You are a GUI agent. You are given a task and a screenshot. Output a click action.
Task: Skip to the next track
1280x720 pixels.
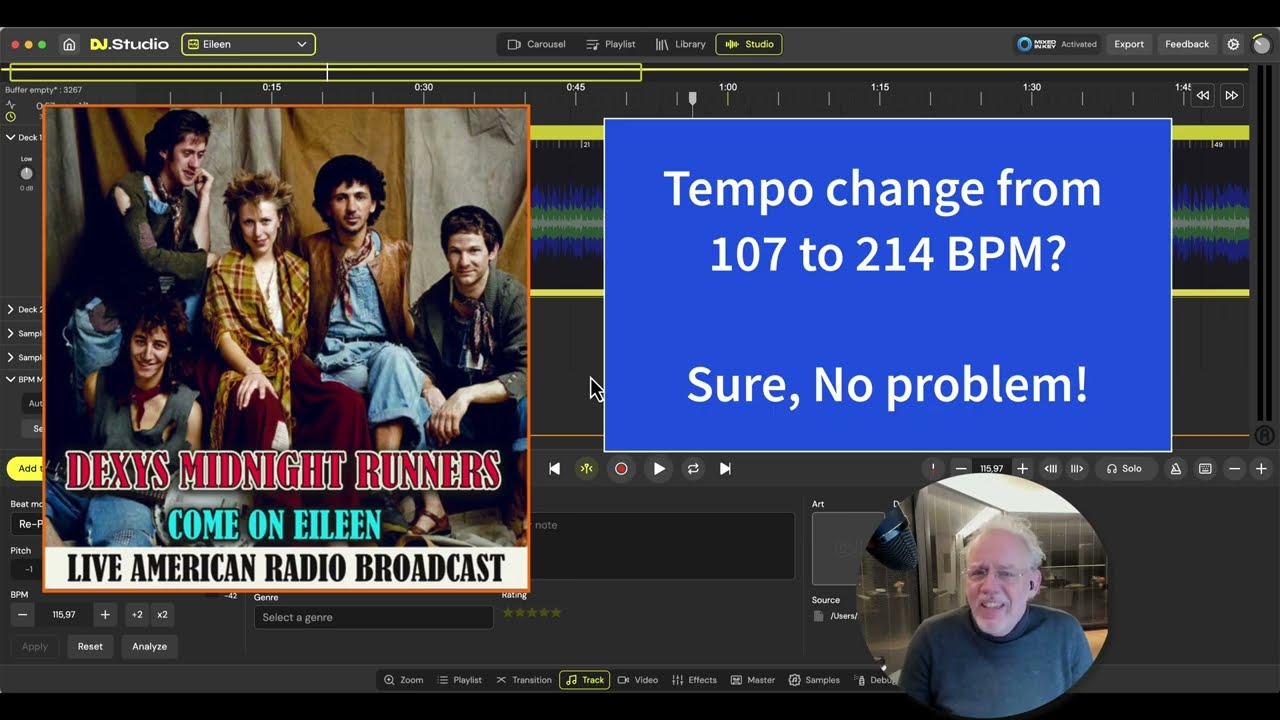pyautogui.click(x=725, y=468)
